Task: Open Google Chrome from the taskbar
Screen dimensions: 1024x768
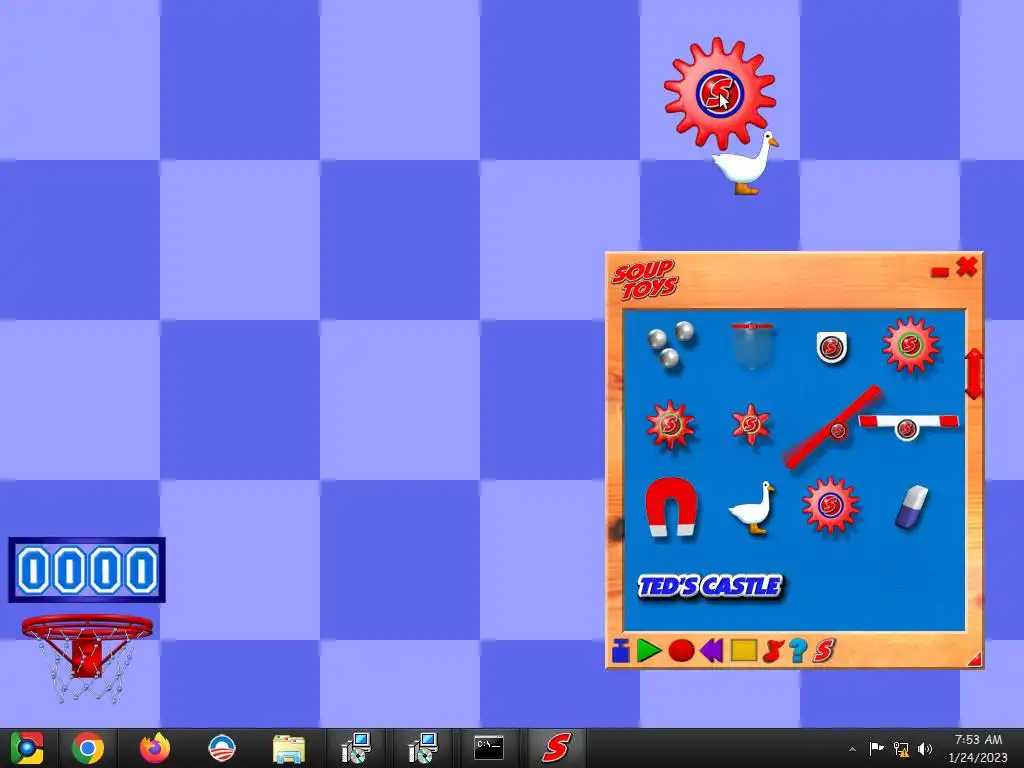Action: click(88, 748)
